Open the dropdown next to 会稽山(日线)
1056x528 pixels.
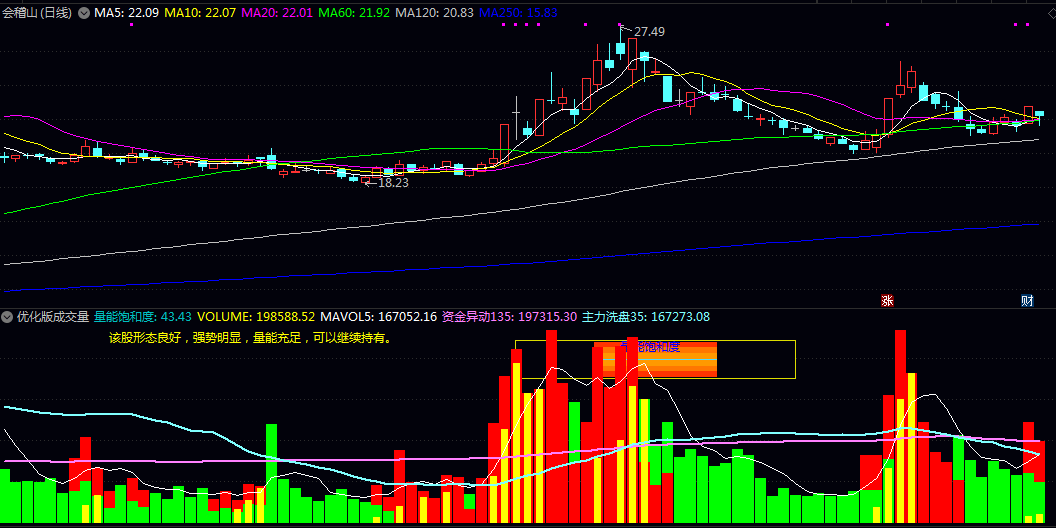84,13
